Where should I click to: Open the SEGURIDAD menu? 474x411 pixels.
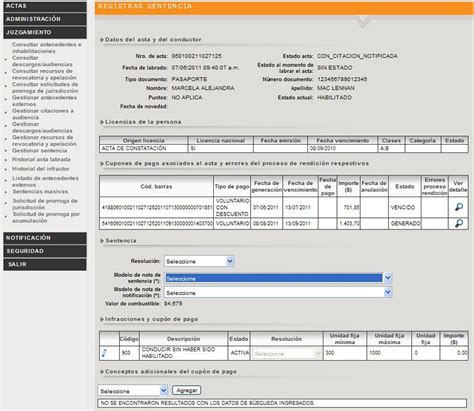coord(45,251)
